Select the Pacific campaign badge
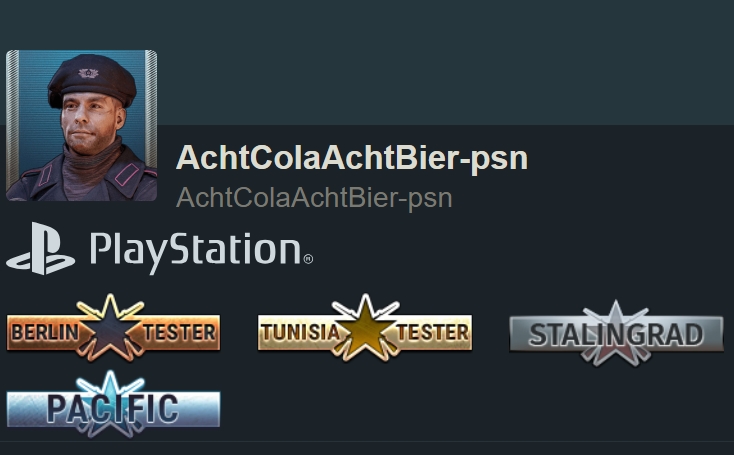Image resolution: width=734 pixels, height=455 pixels. (x=113, y=404)
